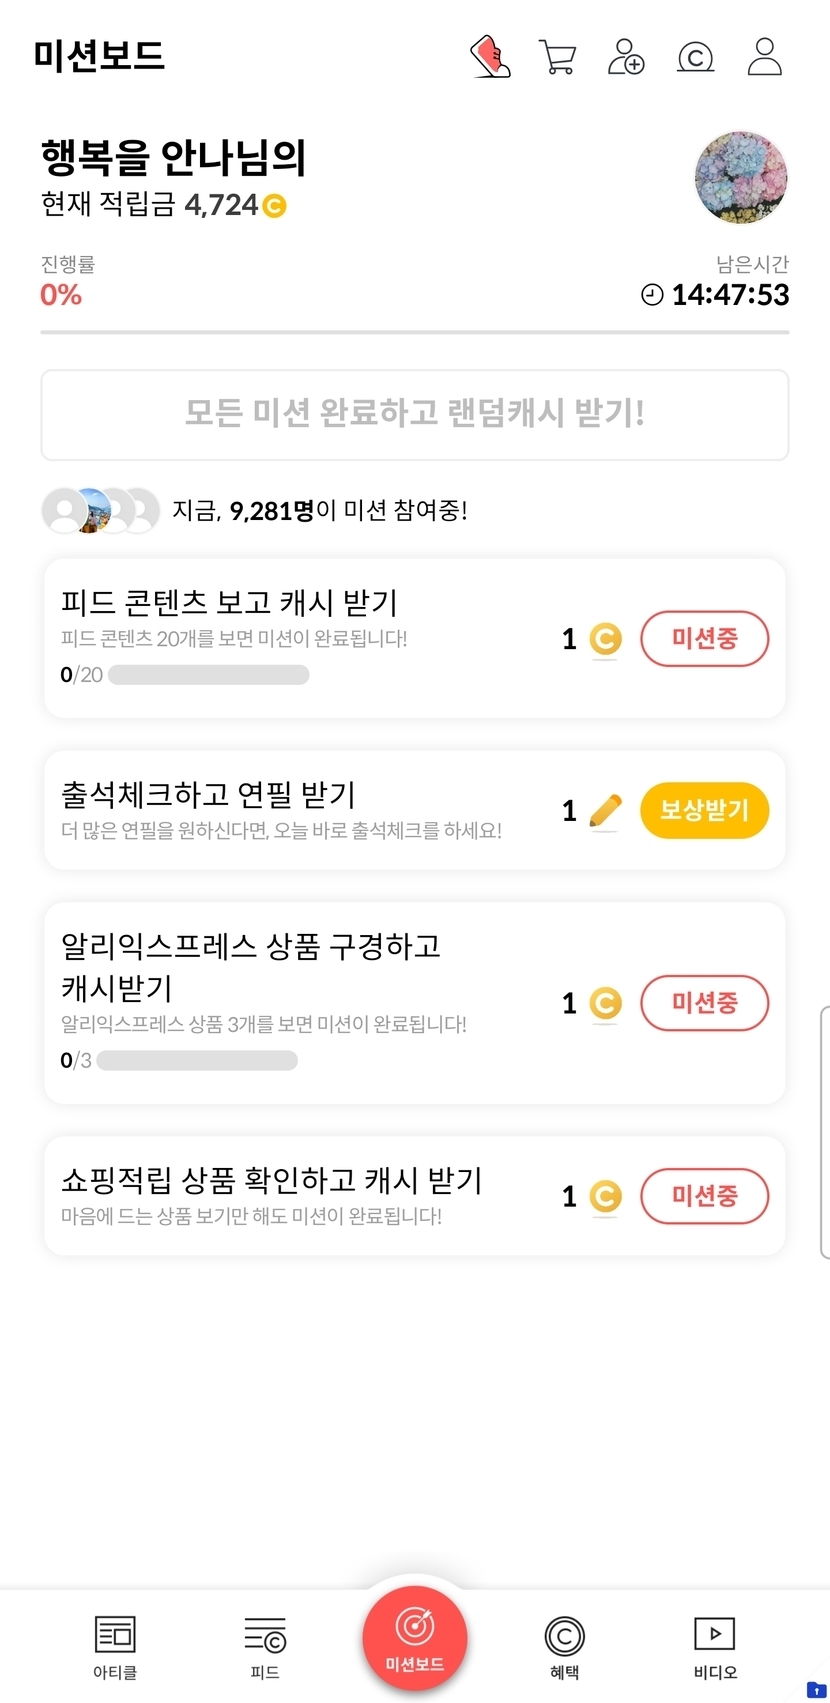
Task: Switch to the 아티클 tab
Action: 115,1647
